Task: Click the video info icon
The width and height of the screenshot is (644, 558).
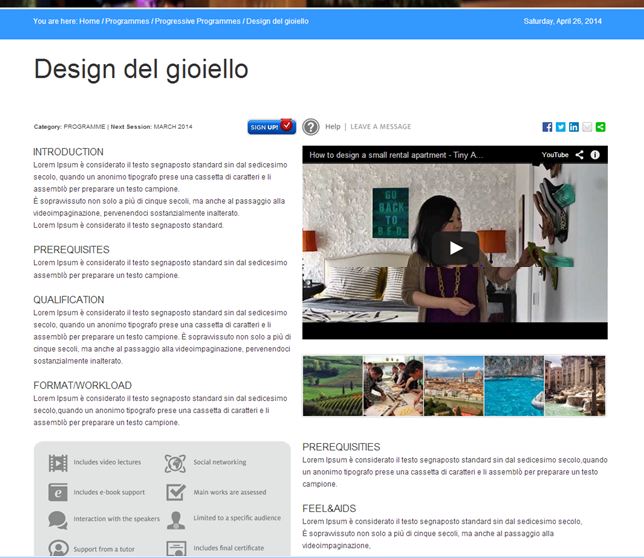Action: [x=595, y=155]
